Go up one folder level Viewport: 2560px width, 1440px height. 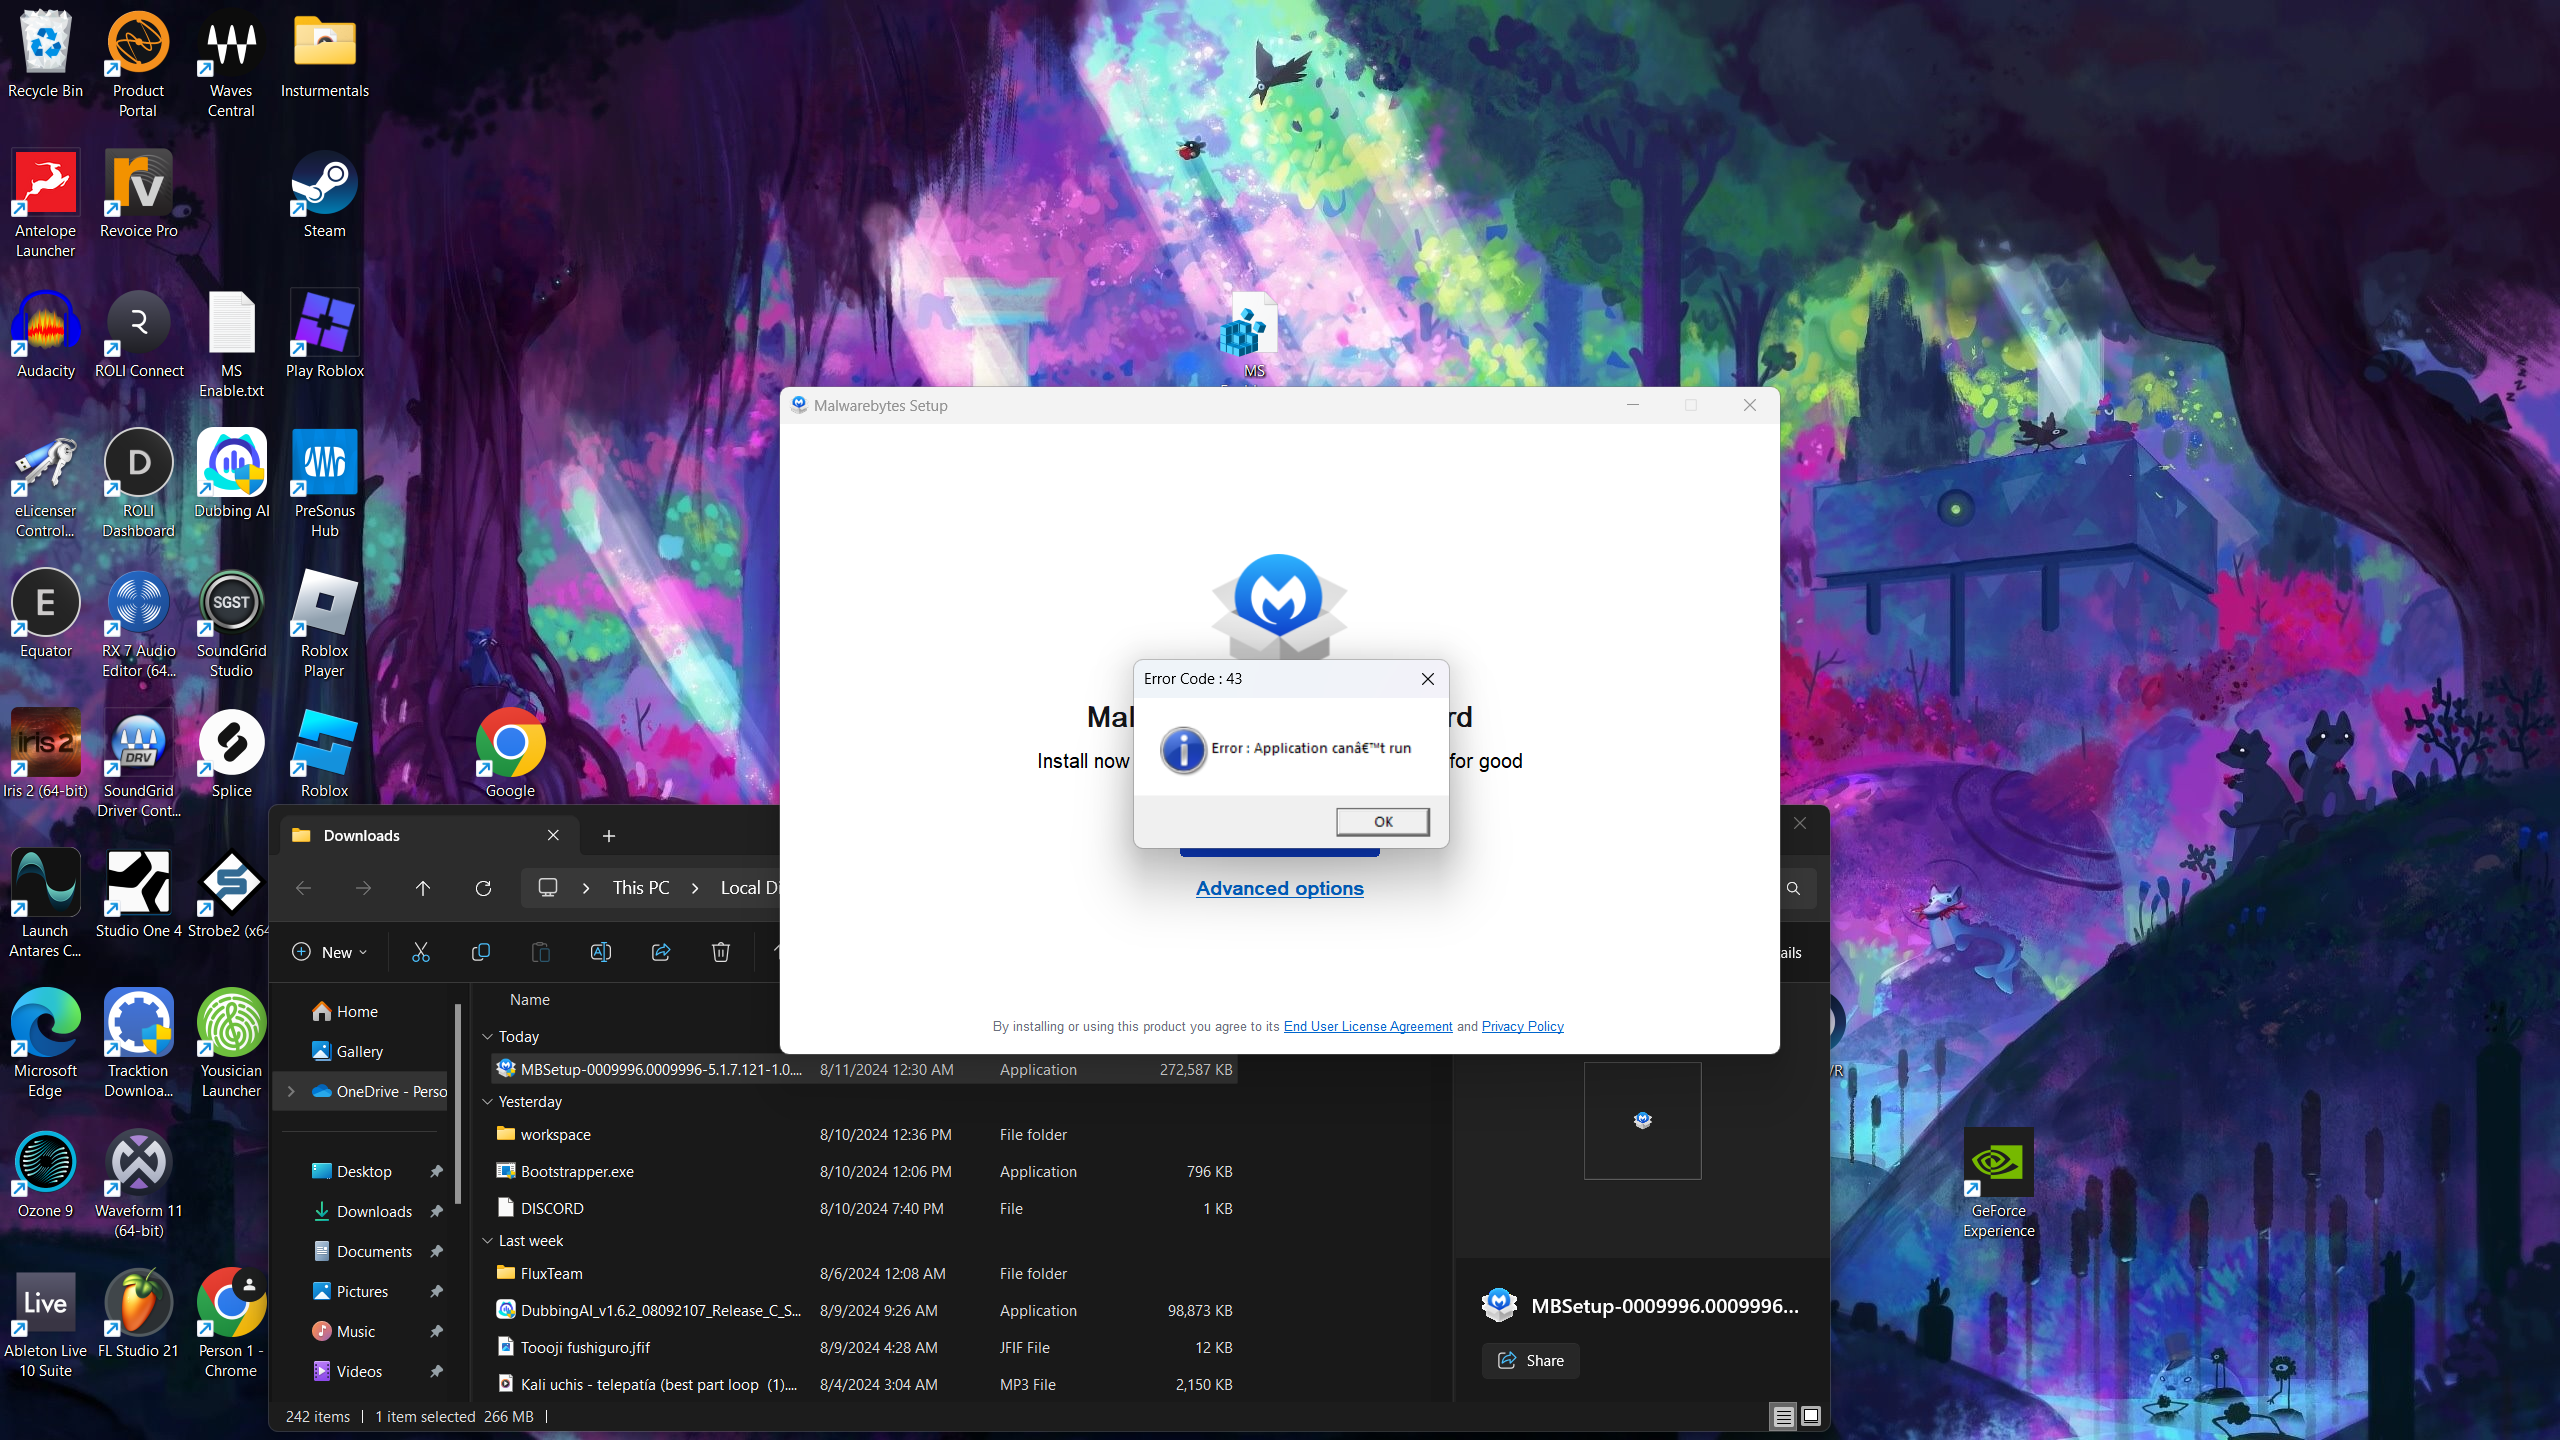(x=423, y=888)
